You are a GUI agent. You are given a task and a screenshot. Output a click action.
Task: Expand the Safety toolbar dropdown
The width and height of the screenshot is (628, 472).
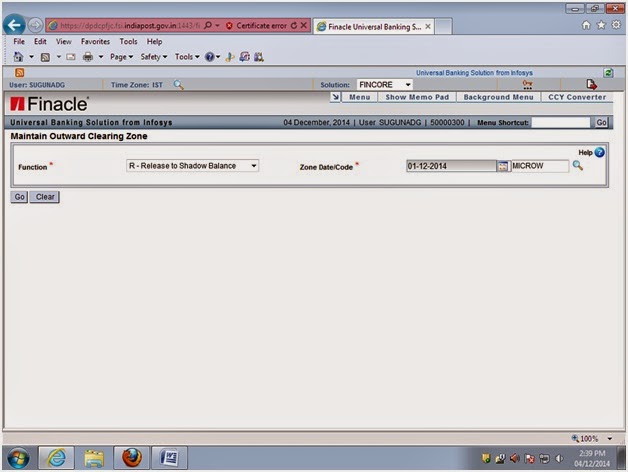(154, 57)
